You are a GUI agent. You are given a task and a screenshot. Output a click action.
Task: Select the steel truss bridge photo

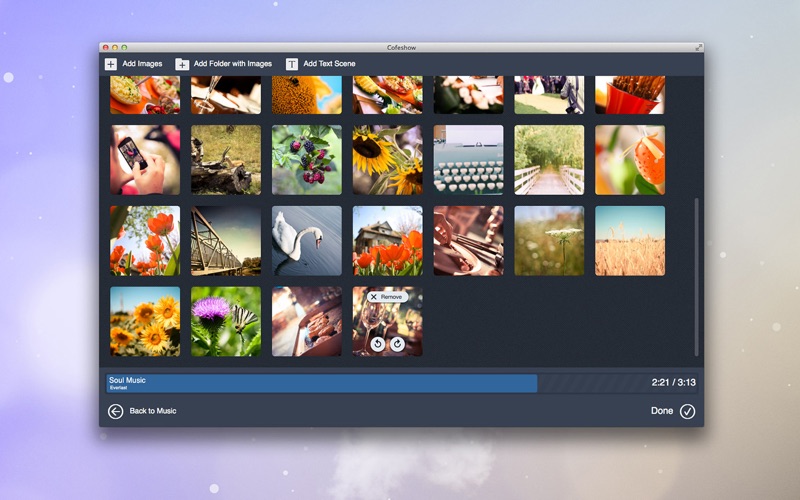click(x=226, y=241)
